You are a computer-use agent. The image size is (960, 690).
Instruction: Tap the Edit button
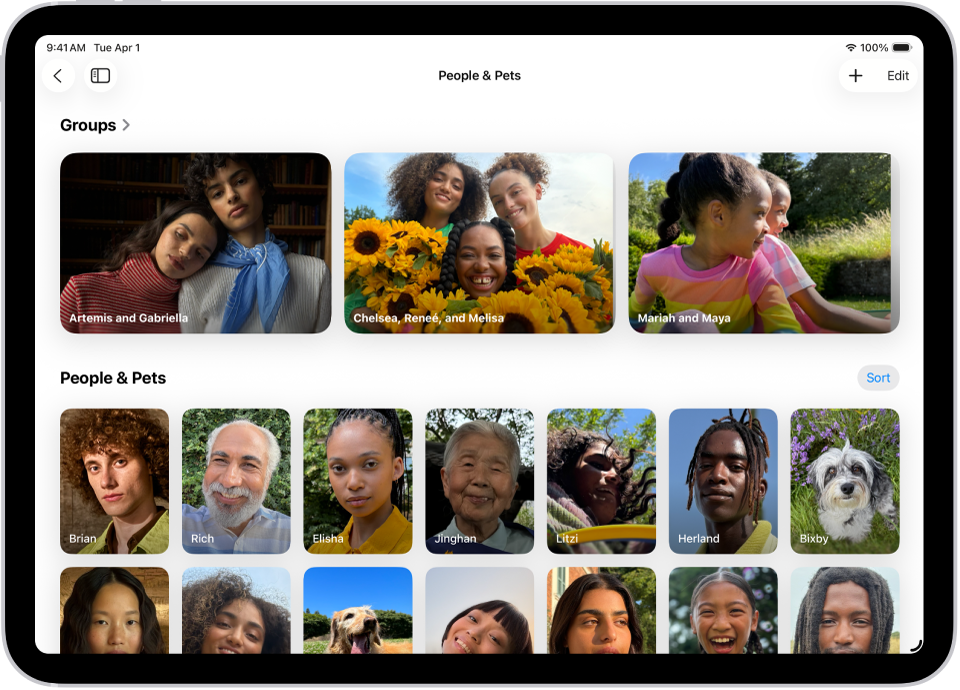click(897, 75)
